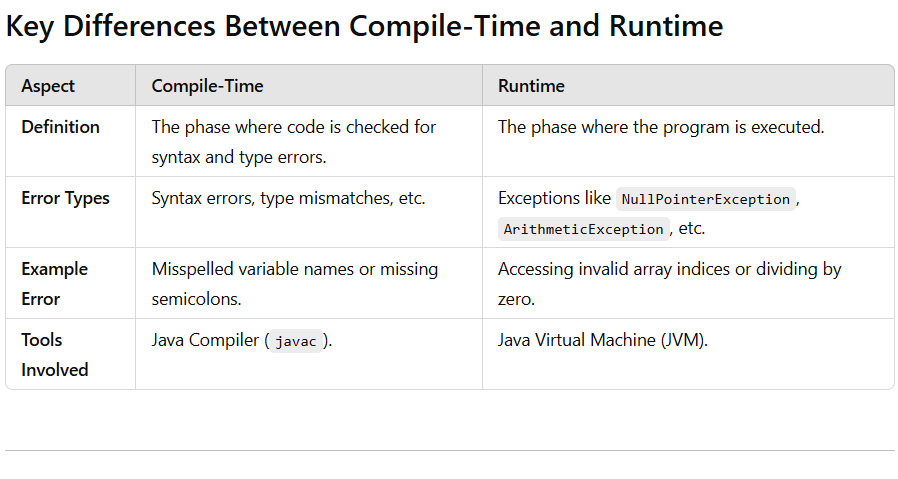The width and height of the screenshot is (898, 479).
Task: Click the horizontal divider below the table
Action: (x=449, y=450)
